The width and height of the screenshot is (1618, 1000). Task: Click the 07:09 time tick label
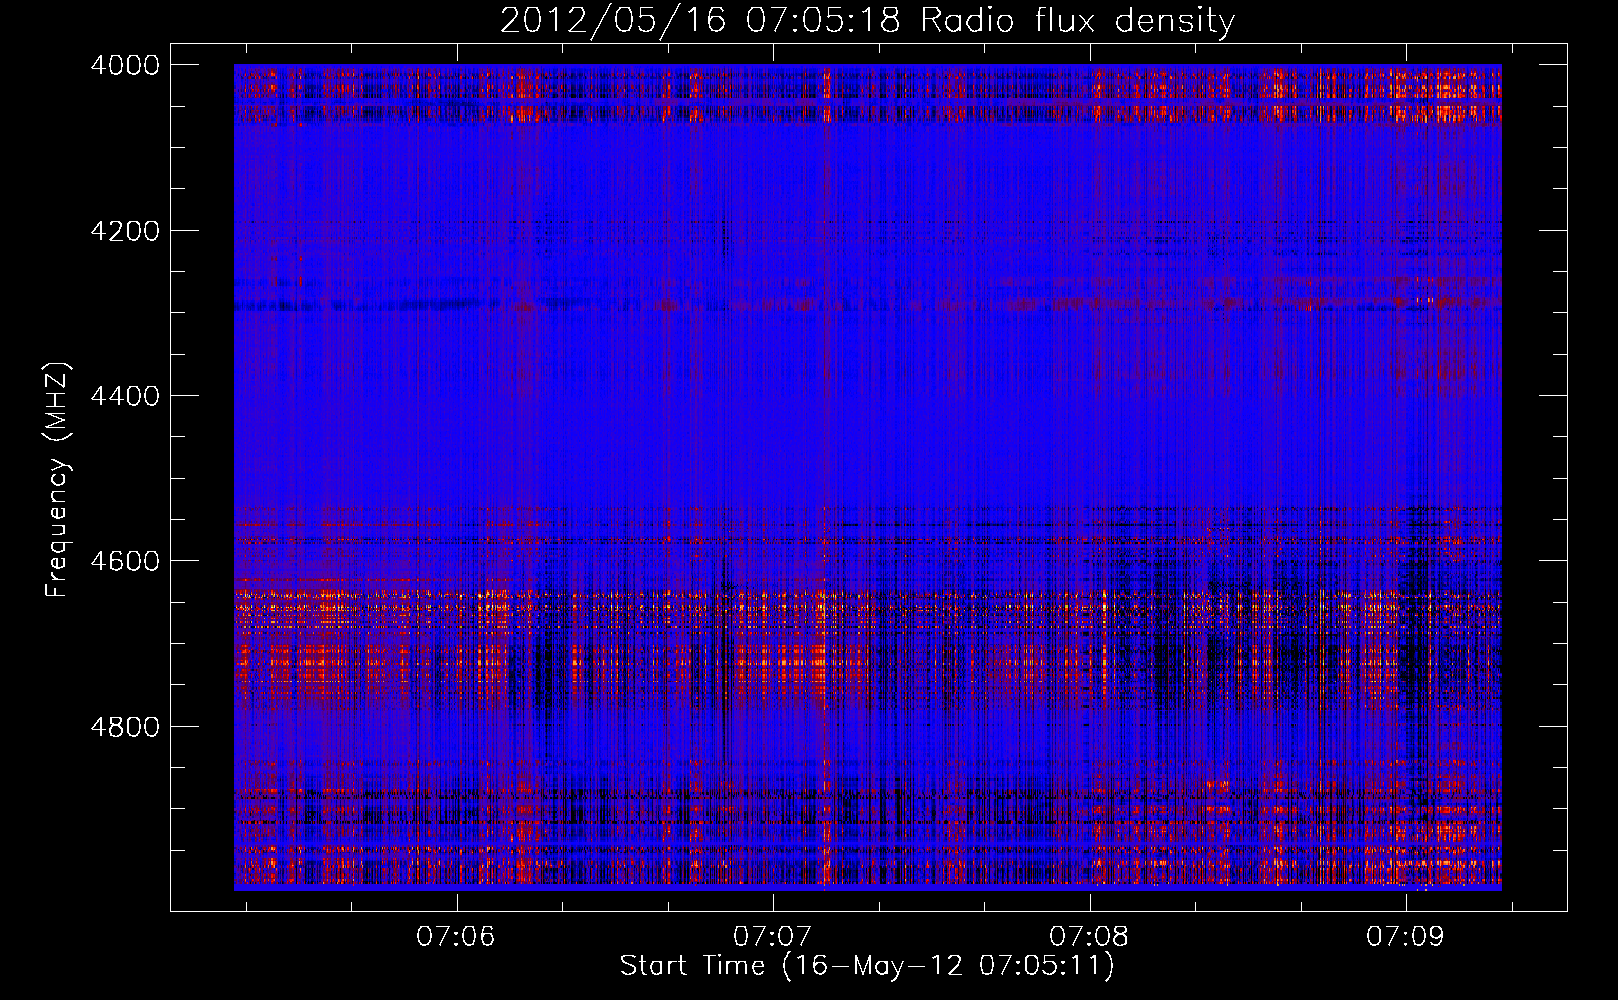click(x=1406, y=937)
